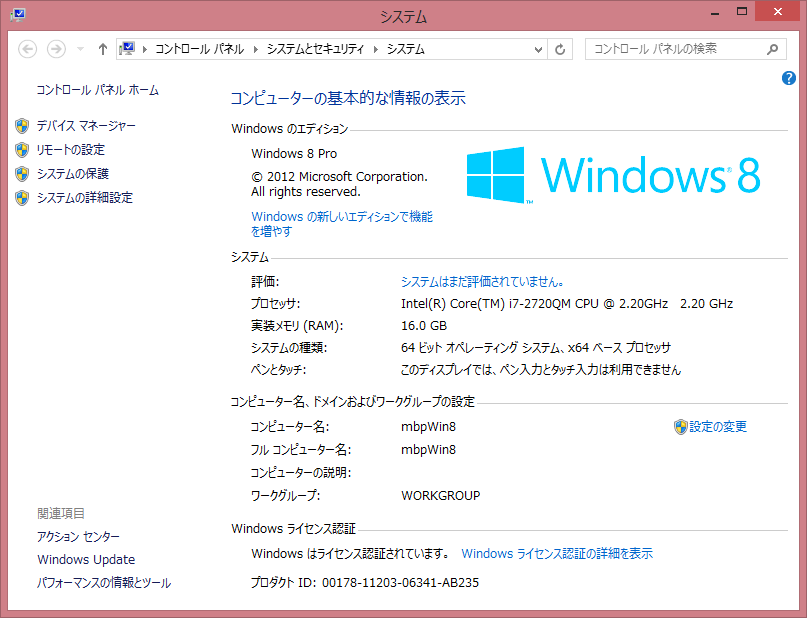The height and width of the screenshot is (618, 807).
Task: Click the mbpWin8 value beside フル コンピューター名
Action: [428, 450]
